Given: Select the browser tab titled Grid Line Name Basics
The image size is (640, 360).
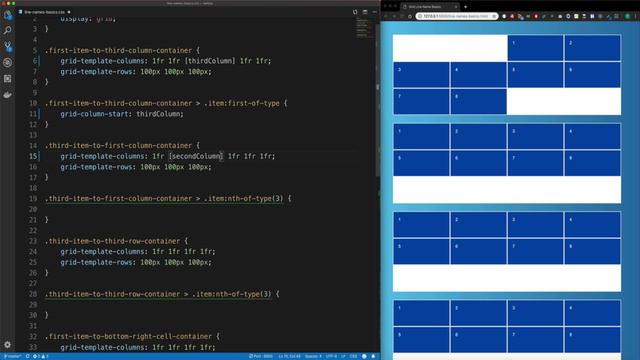Looking at the screenshot, I should point(429,7).
